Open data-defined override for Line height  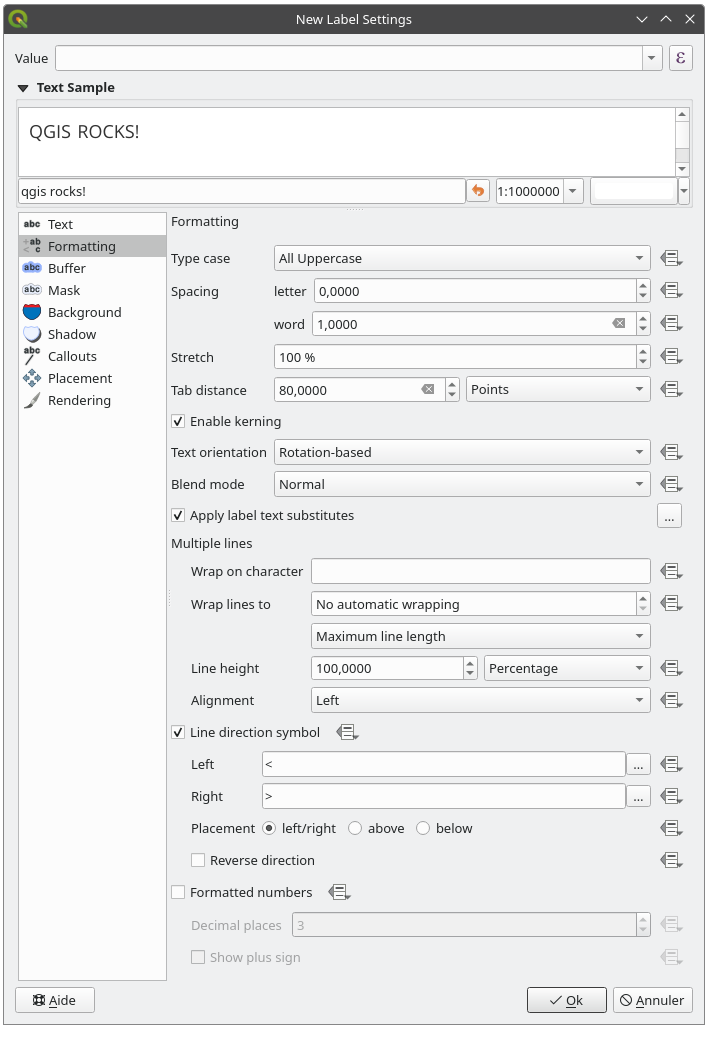pyautogui.click(x=671, y=668)
